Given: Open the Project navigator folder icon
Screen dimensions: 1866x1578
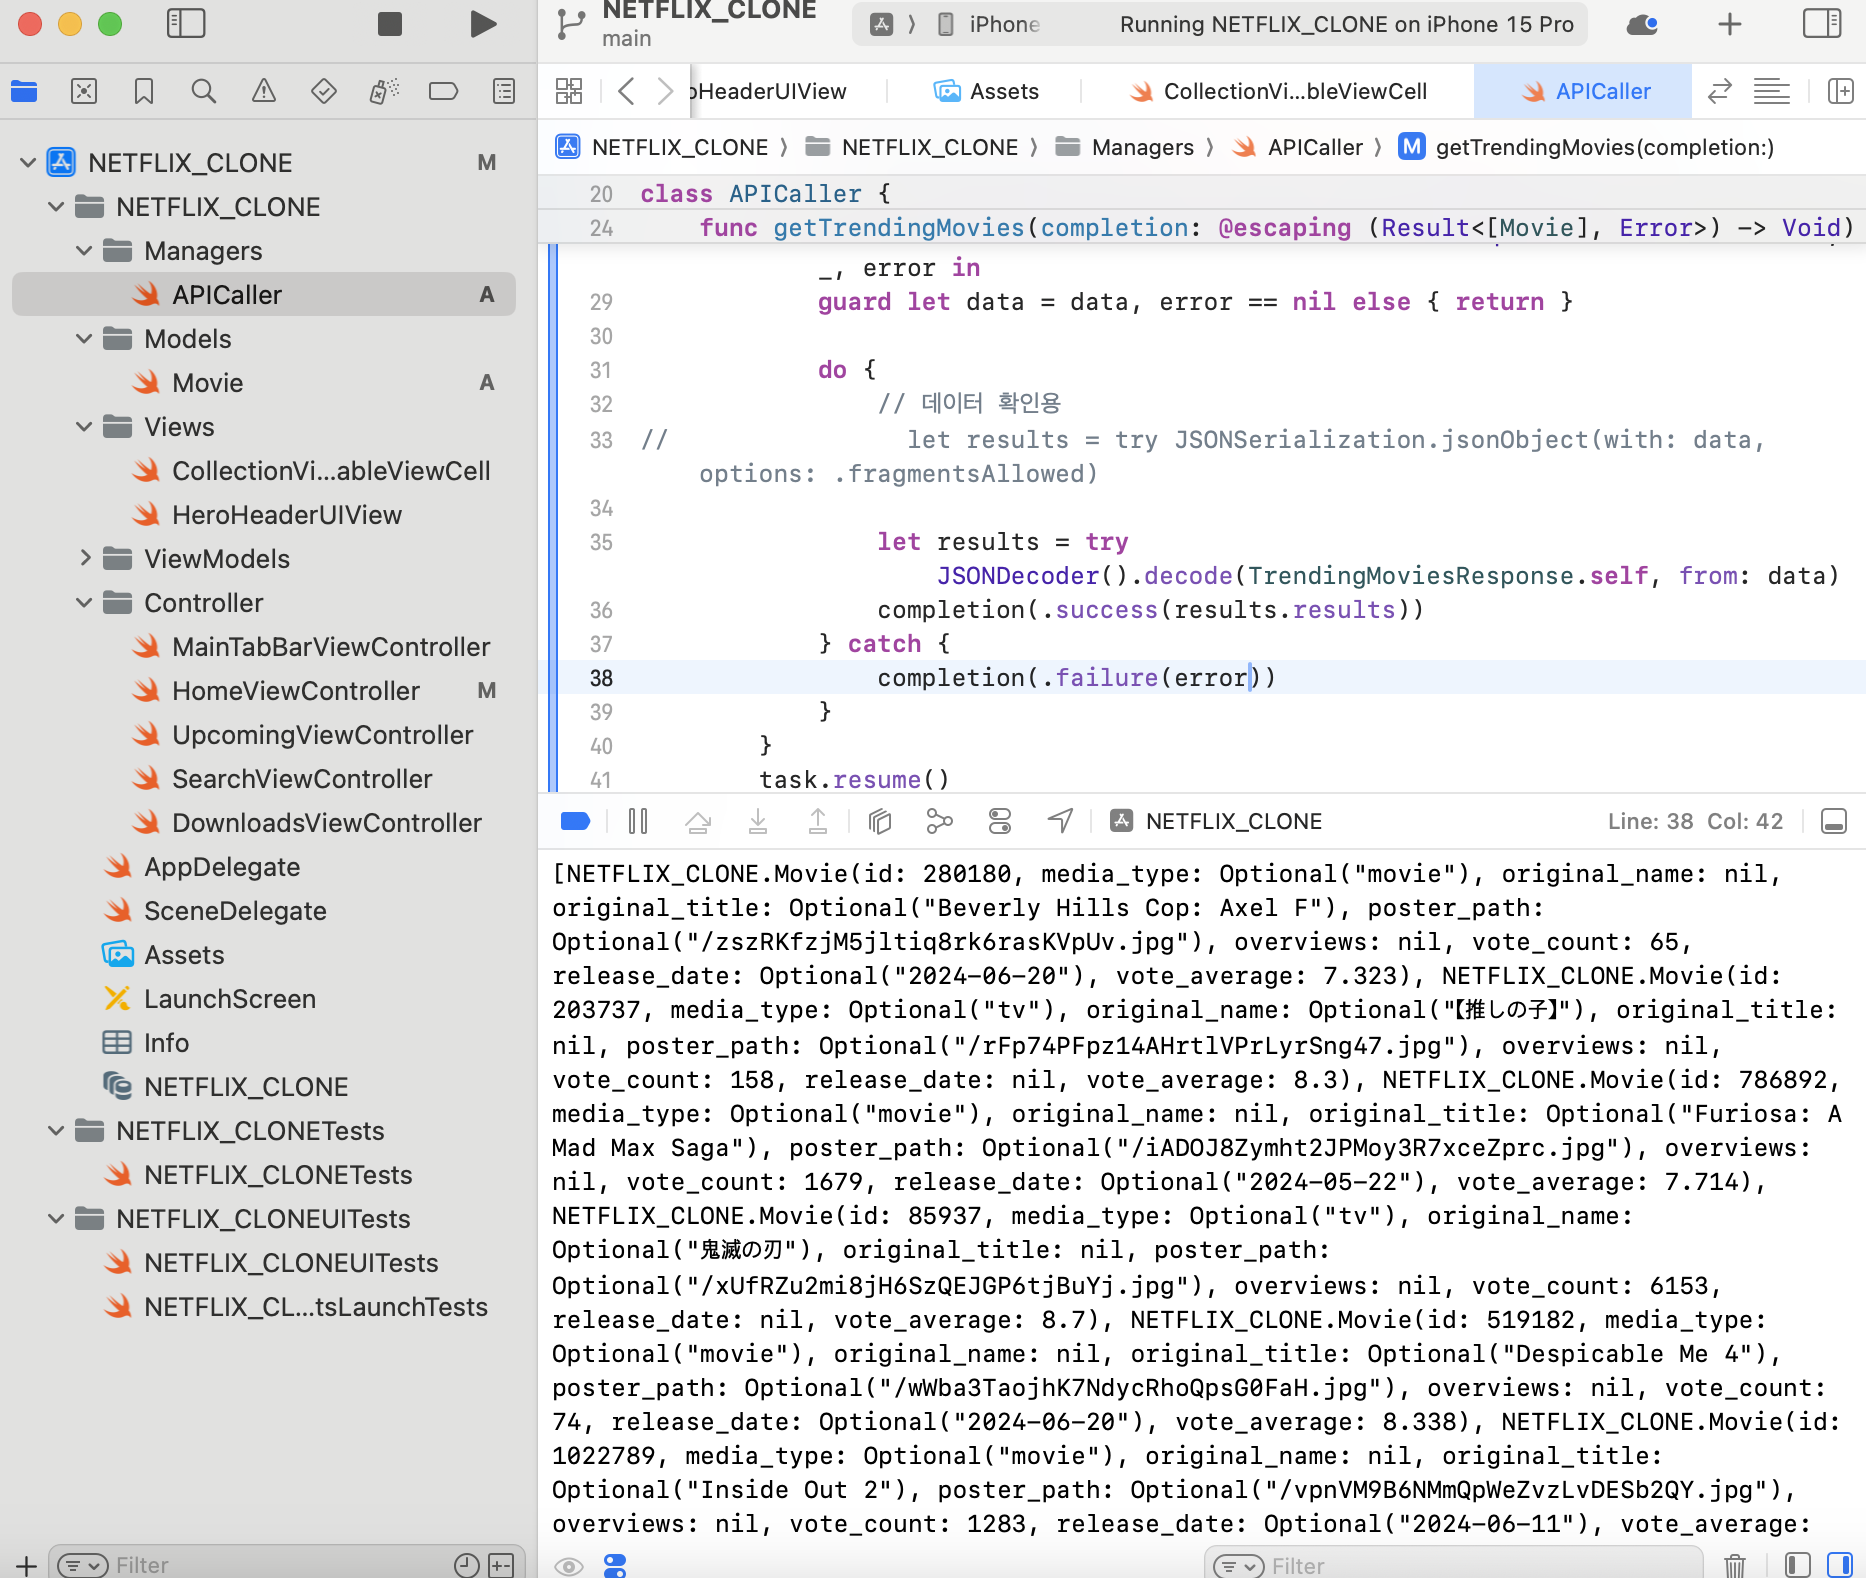Looking at the screenshot, I should point(24,92).
